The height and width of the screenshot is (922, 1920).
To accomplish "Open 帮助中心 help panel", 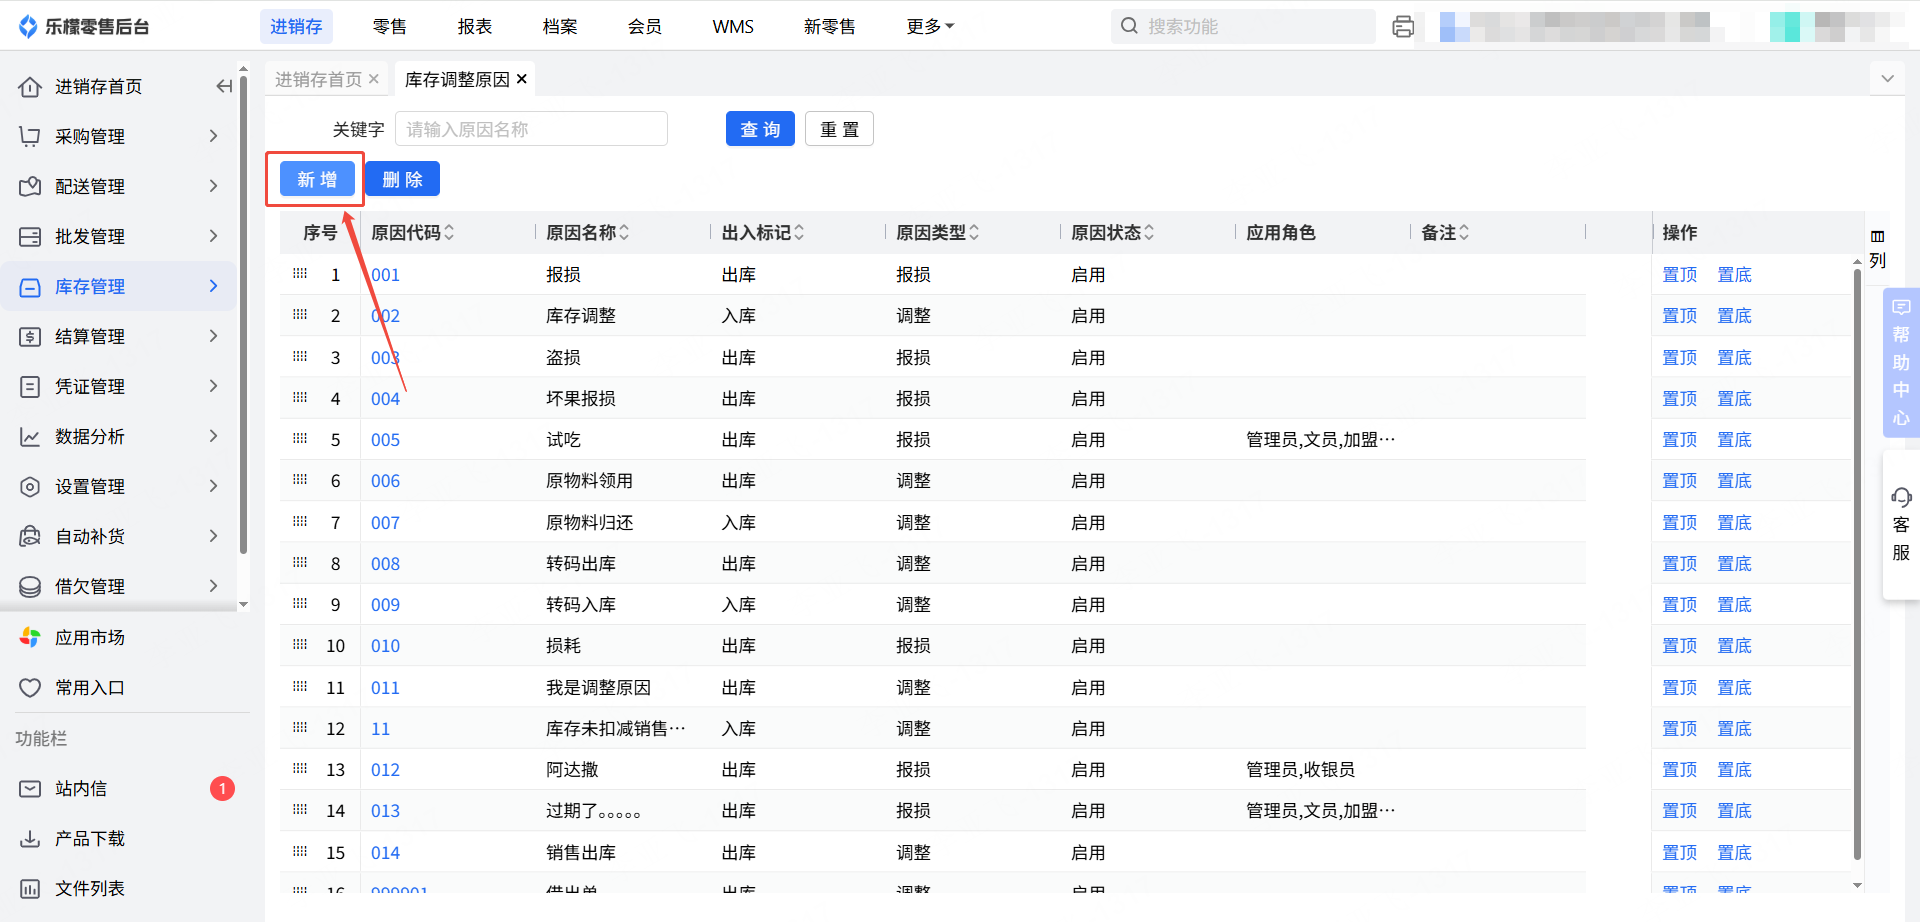I will coord(1901,362).
